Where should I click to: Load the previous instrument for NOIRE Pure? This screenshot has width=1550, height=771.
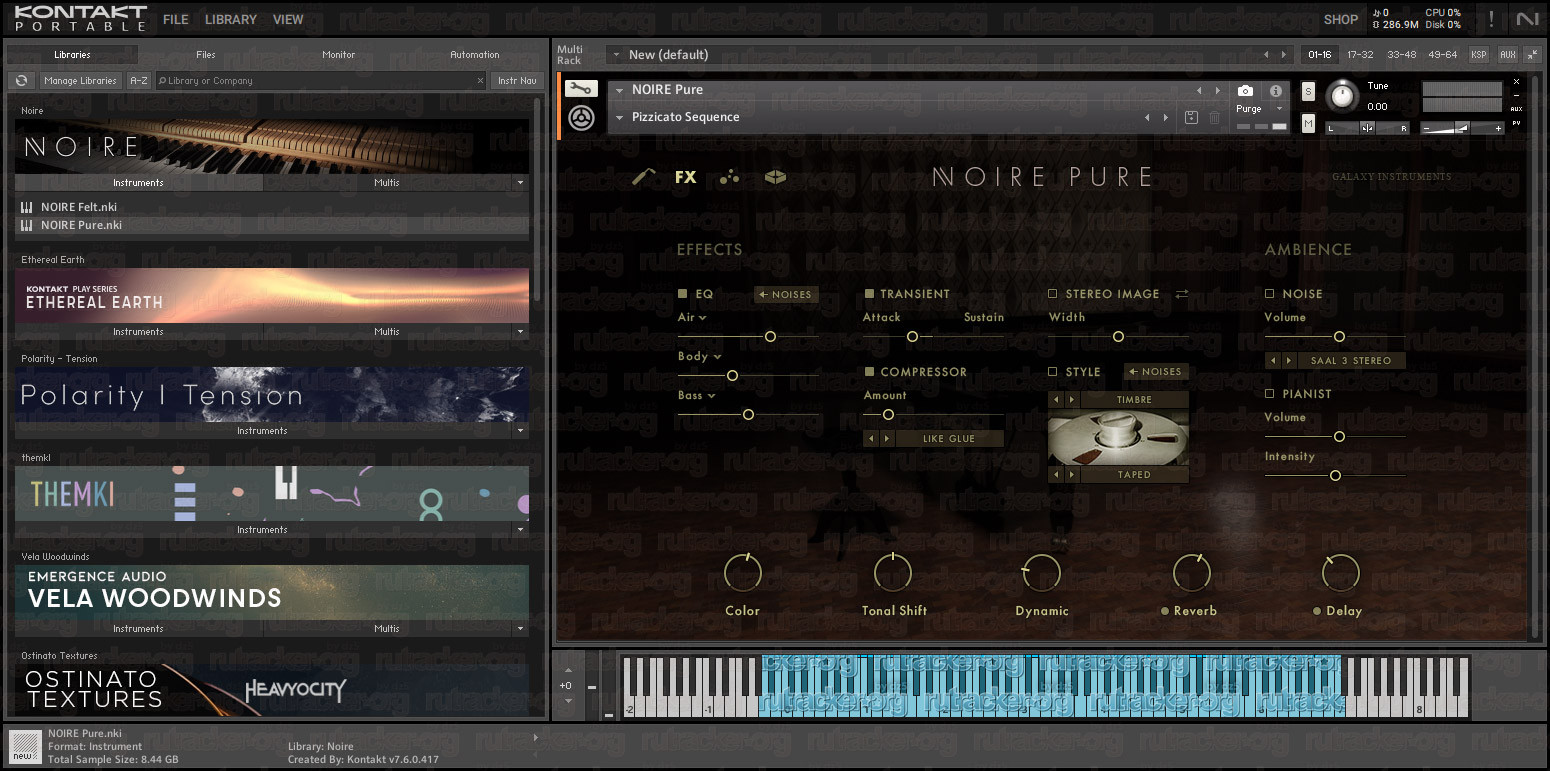click(1199, 90)
